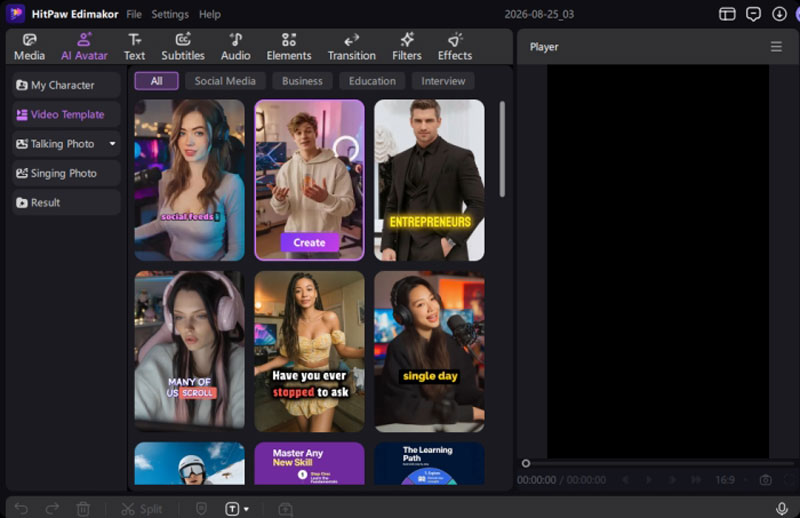Click the Undo arrow icon
Image resolution: width=800 pixels, height=518 pixels.
click(21, 508)
